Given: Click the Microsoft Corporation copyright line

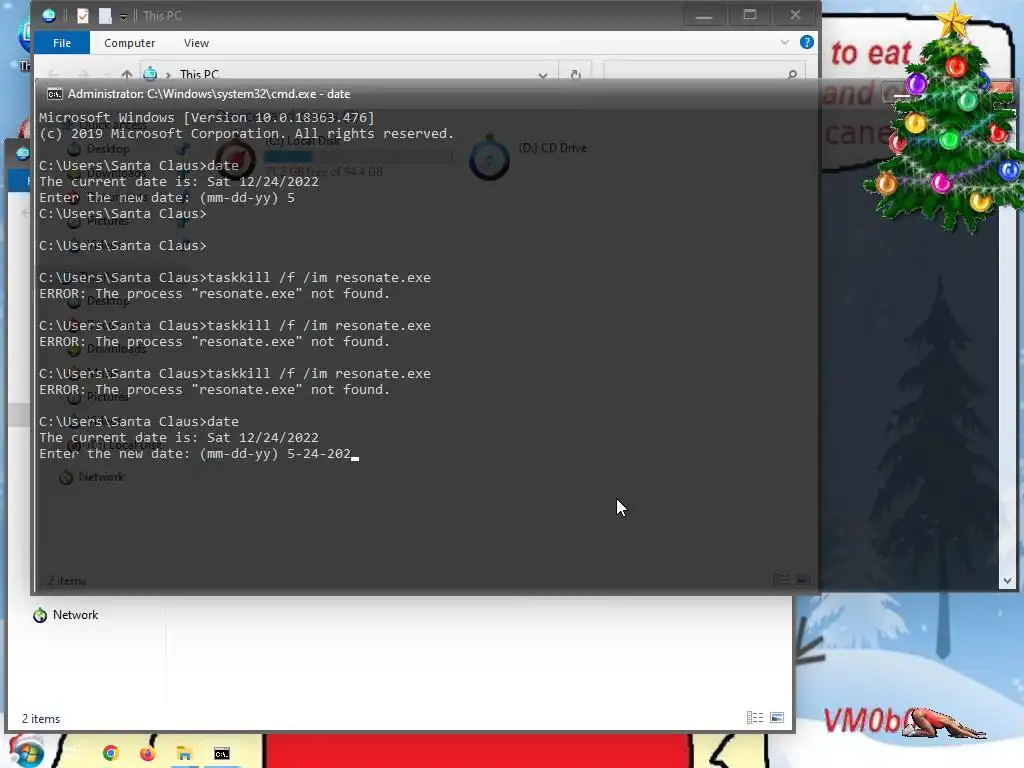Looking at the screenshot, I should [246, 134].
